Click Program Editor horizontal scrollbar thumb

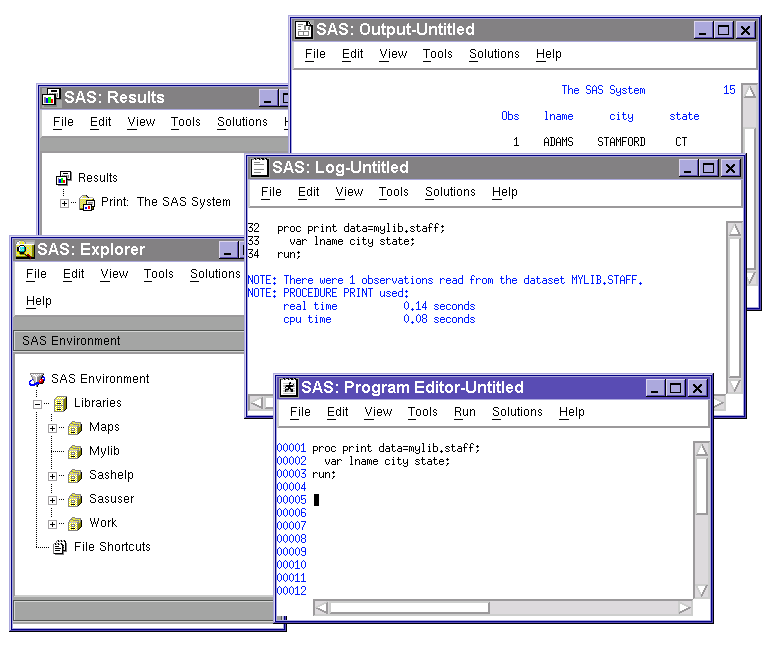point(409,608)
